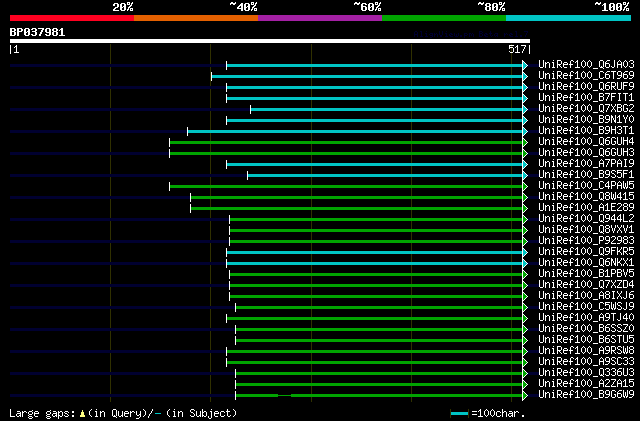The image size is (640, 421).
Task: Click the UniRef100_Q6GUH4 text
Action: pyautogui.click(x=586, y=142)
